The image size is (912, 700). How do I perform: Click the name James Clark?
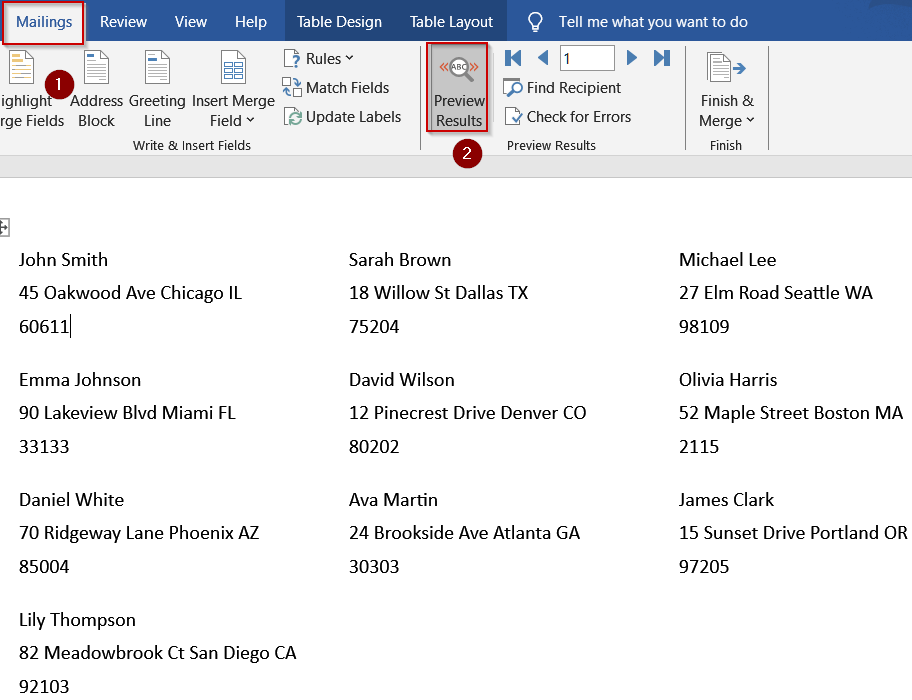(x=726, y=500)
